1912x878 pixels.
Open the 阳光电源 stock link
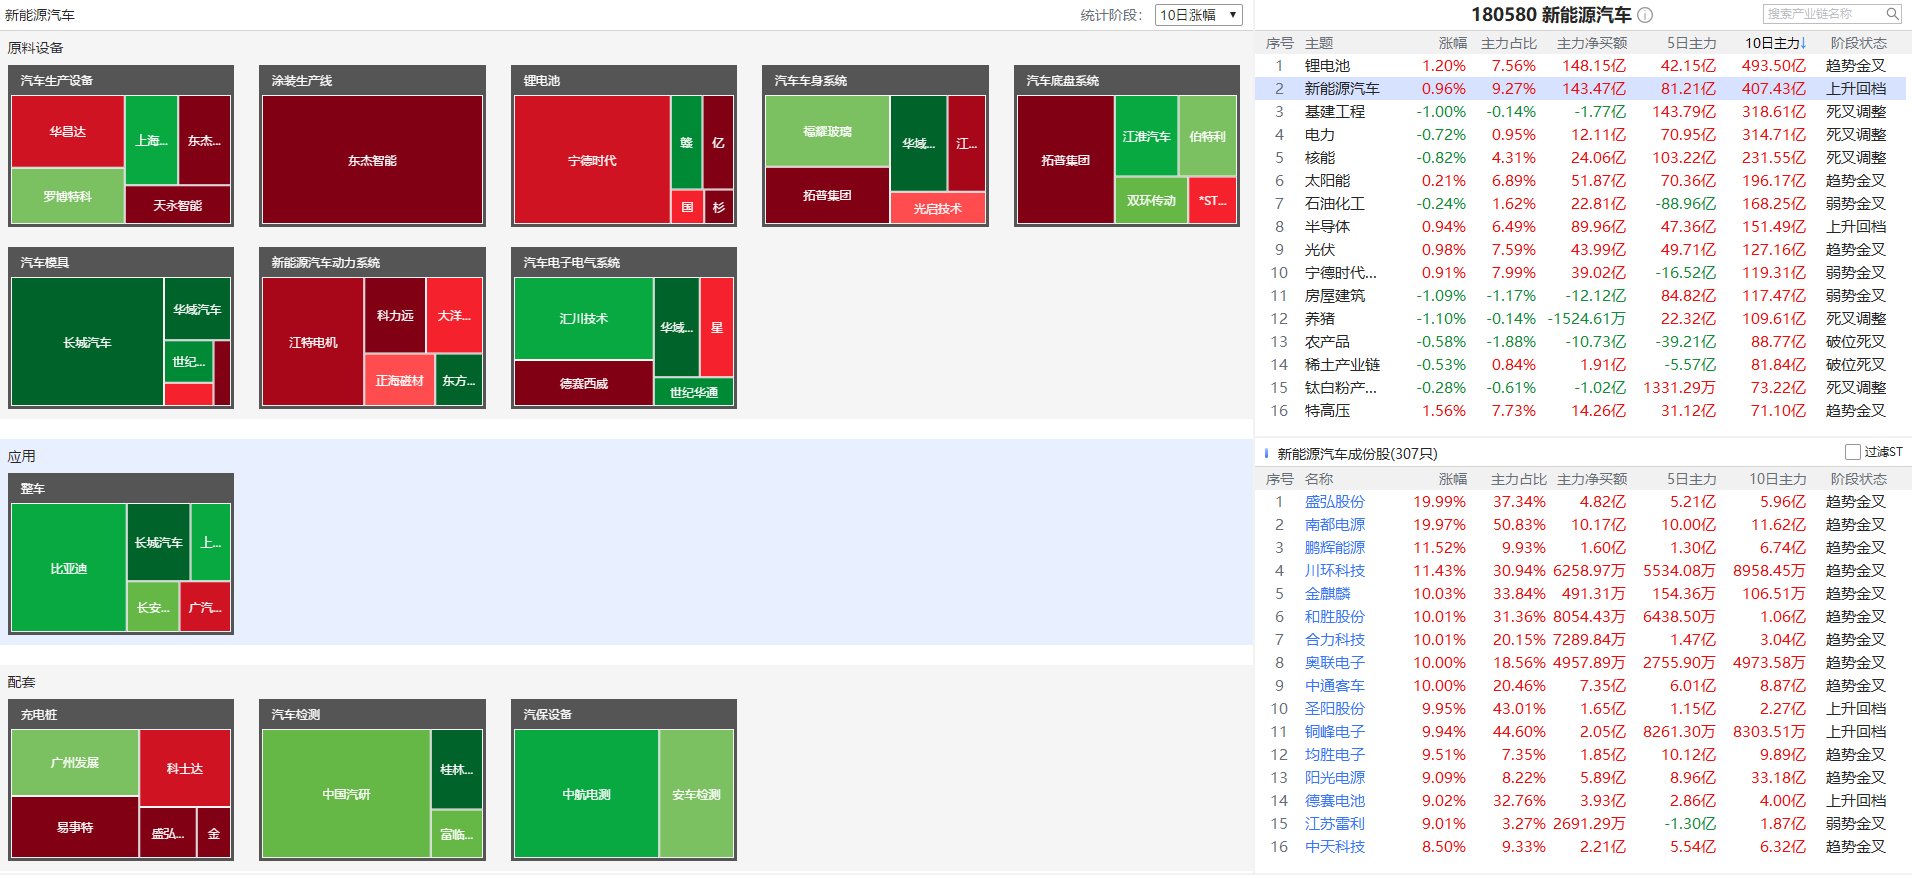(x=1334, y=777)
